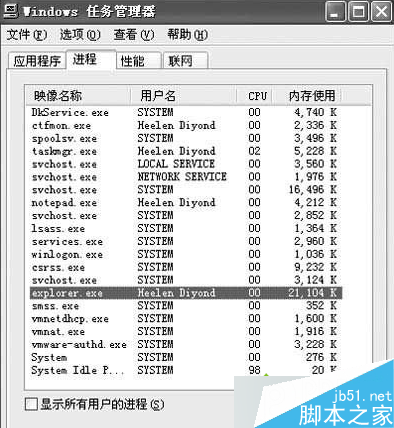Select the vmware-authd.exe process
Screen dimensions: 394x428
tap(185, 344)
